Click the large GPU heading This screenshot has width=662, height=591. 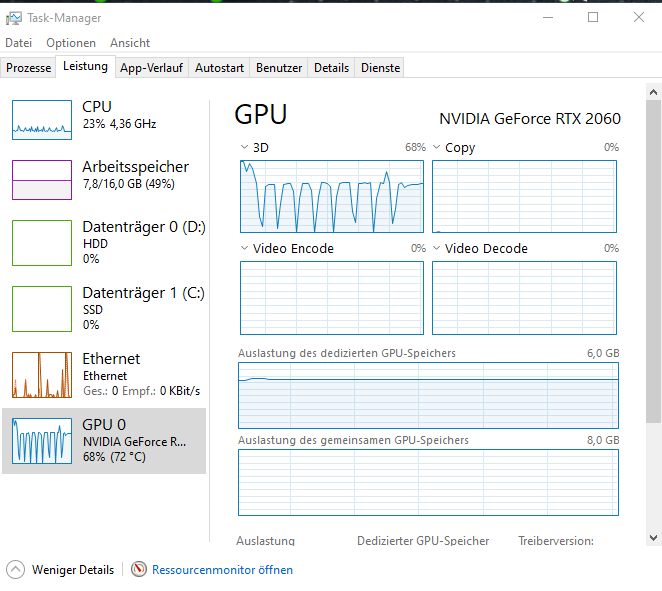click(x=260, y=114)
